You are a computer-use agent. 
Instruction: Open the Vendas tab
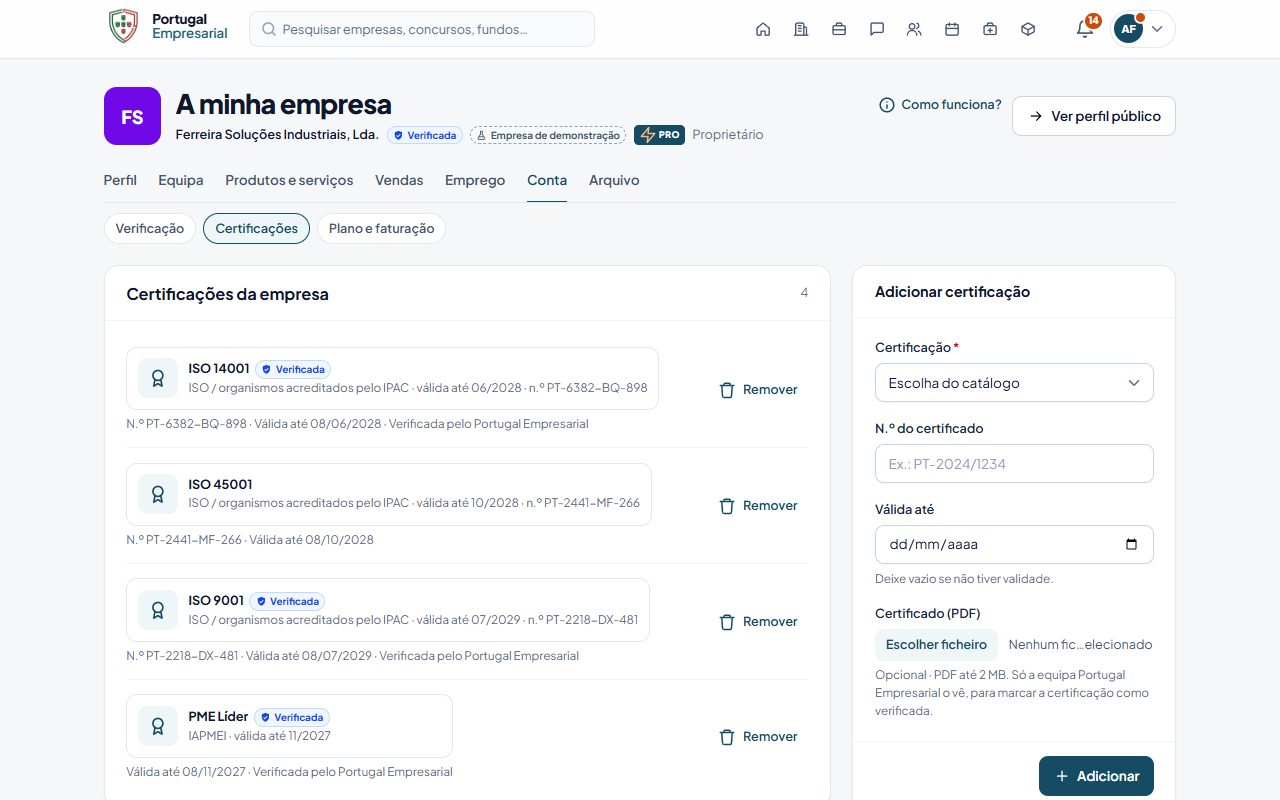point(399,180)
